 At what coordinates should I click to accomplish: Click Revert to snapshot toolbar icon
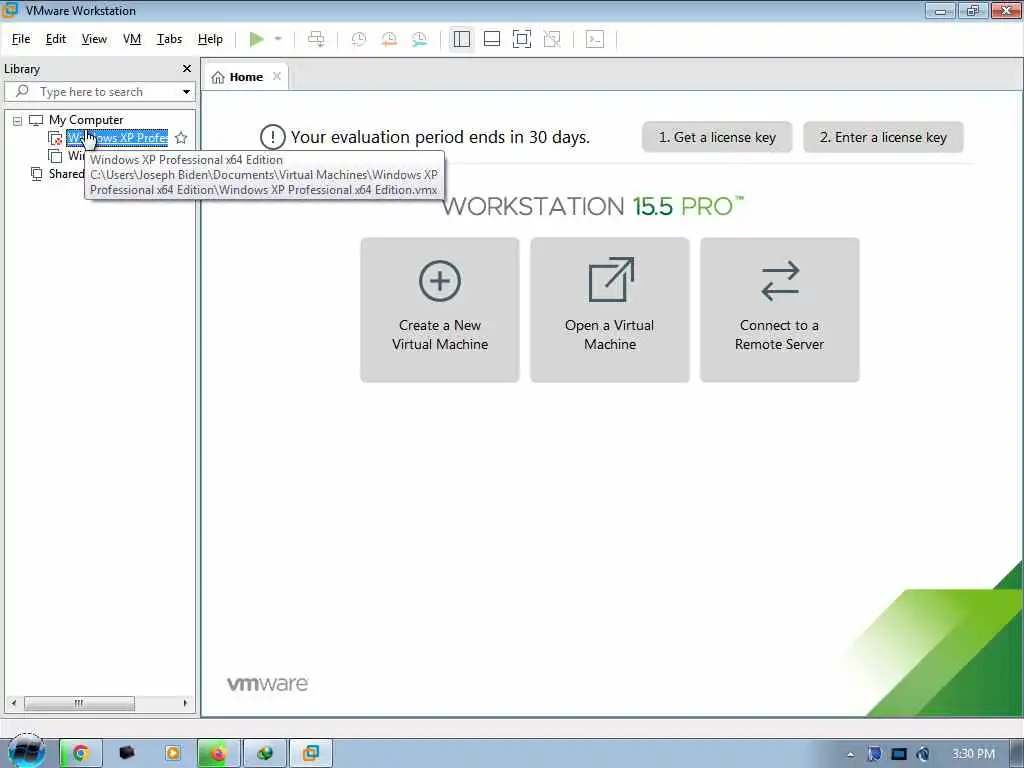coord(389,39)
